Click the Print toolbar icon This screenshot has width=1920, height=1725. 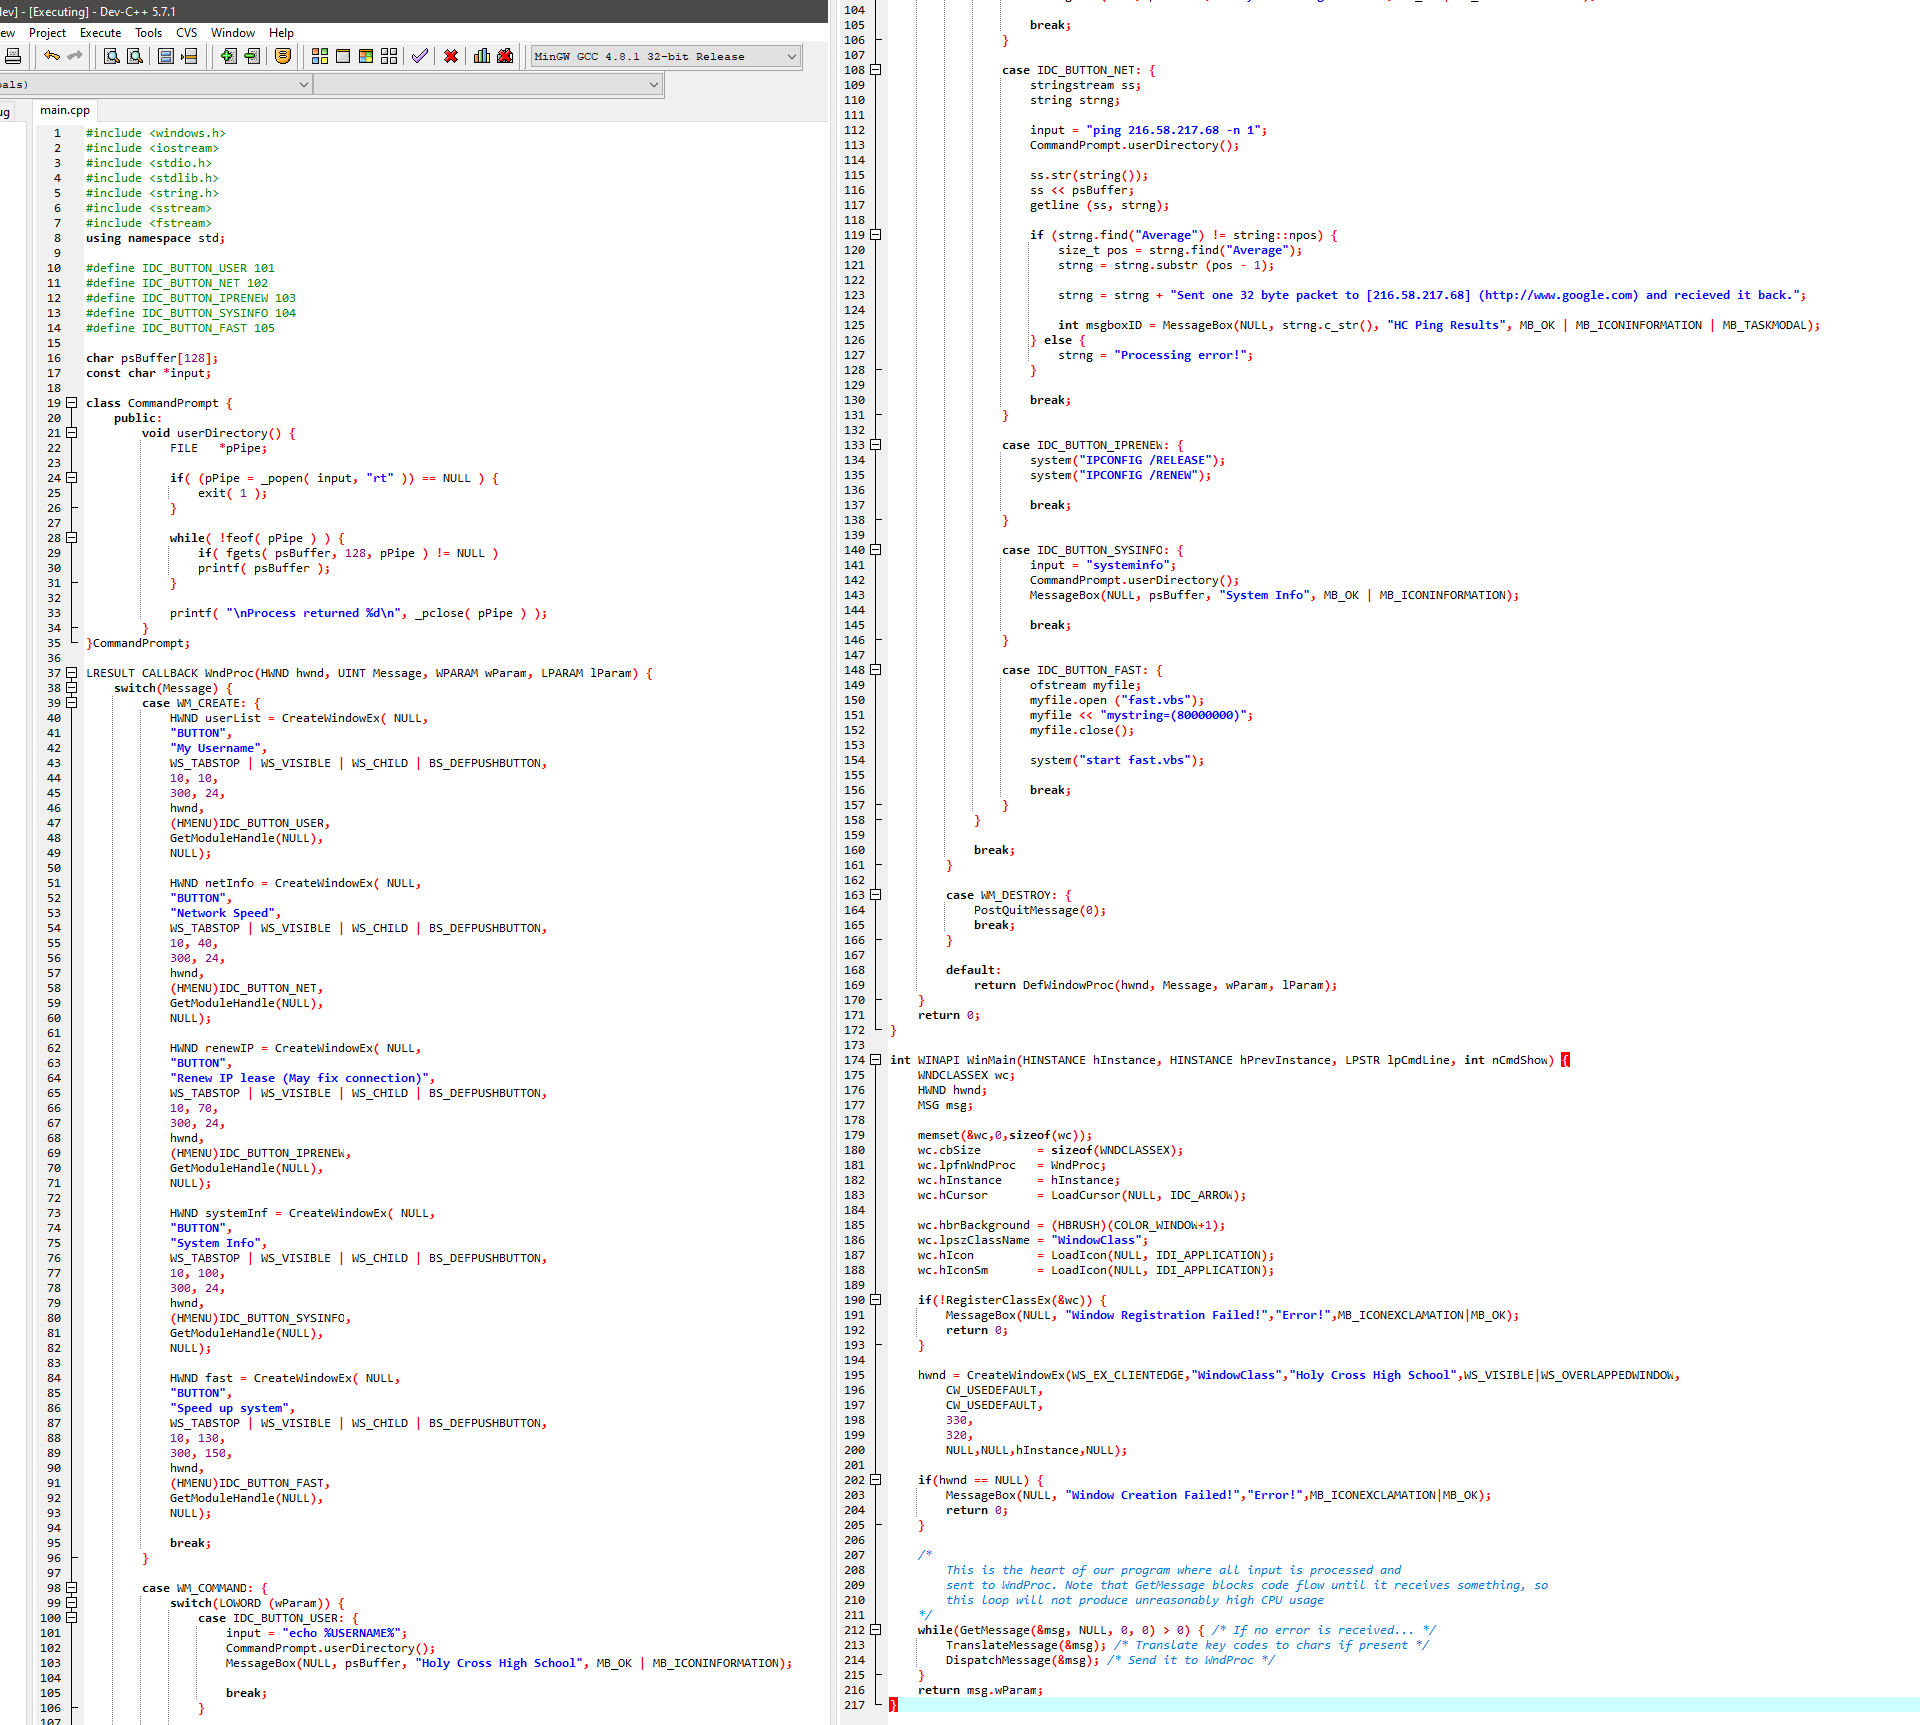pyautogui.click(x=12, y=56)
